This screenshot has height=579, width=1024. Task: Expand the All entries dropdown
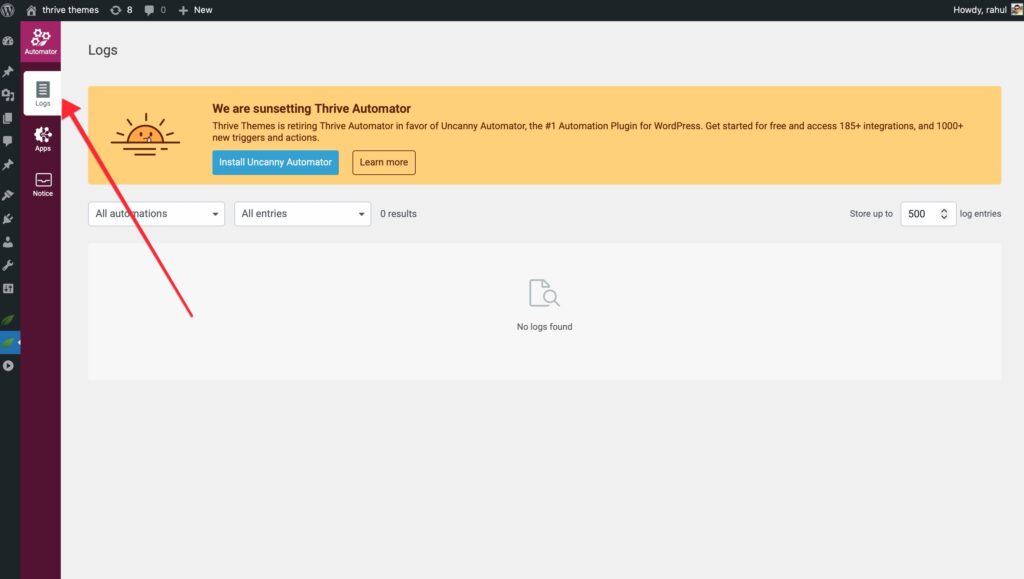point(303,213)
